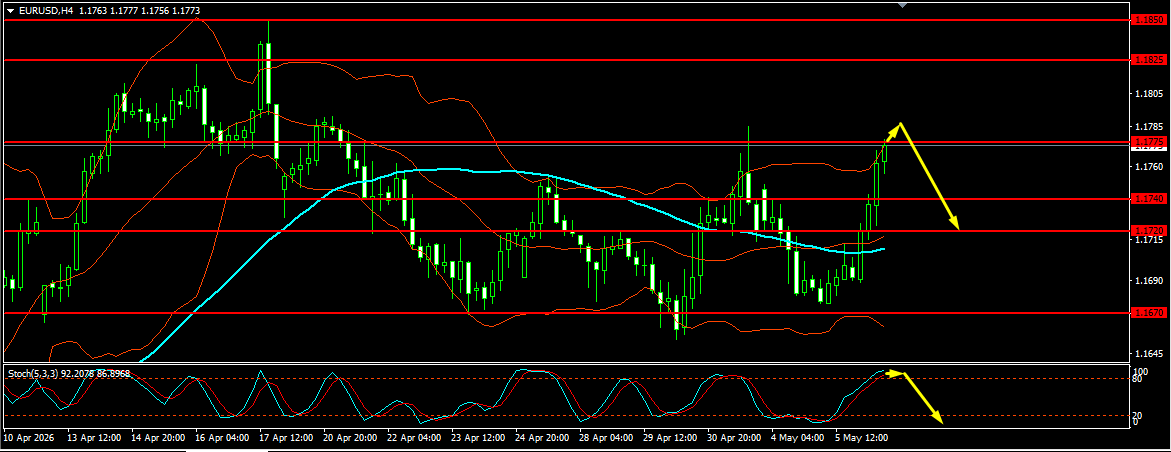
Task: Click the 1.1785 price scale label
Action: click(x=1148, y=126)
